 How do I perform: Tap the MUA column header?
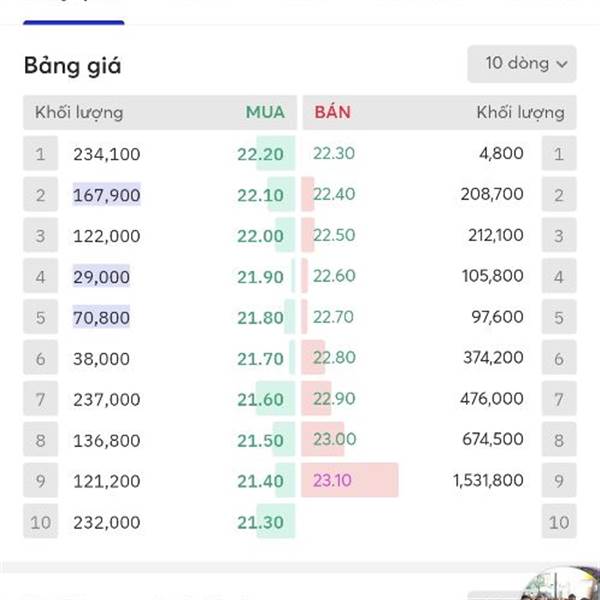[265, 112]
